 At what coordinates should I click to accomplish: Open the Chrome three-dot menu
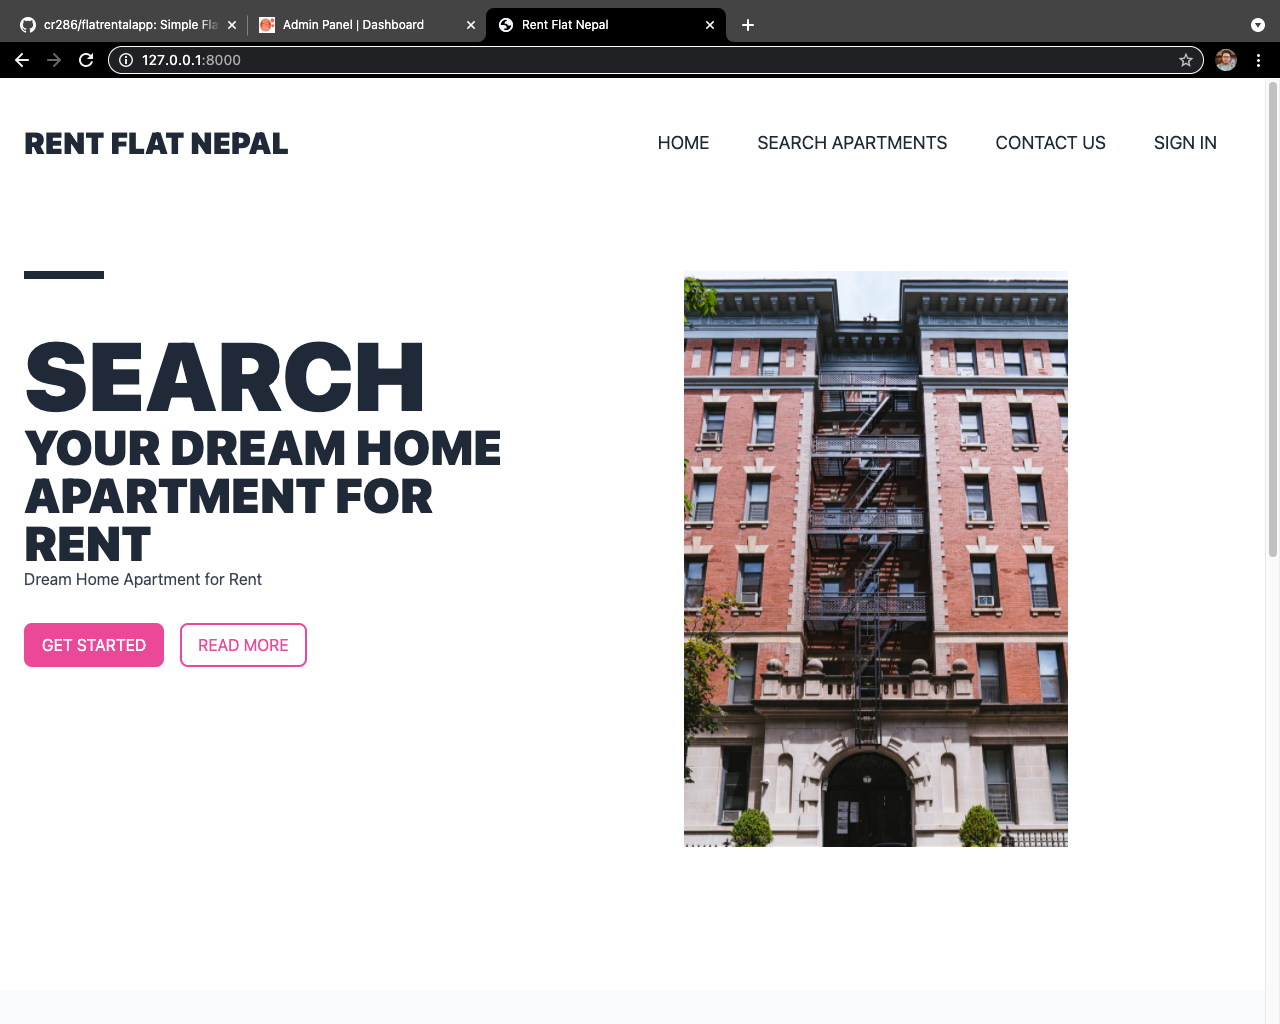pyautogui.click(x=1258, y=60)
